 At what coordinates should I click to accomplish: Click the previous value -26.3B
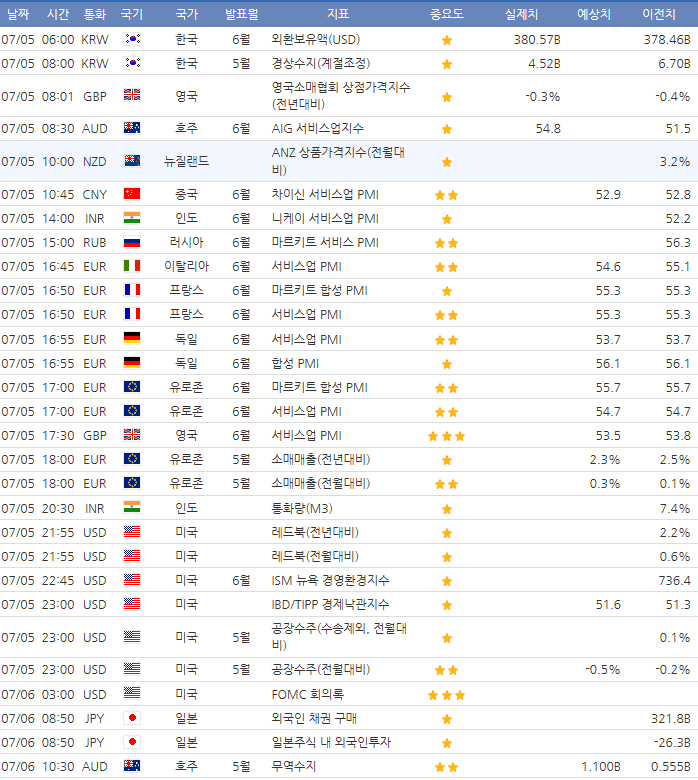click(x=672, y=742)
